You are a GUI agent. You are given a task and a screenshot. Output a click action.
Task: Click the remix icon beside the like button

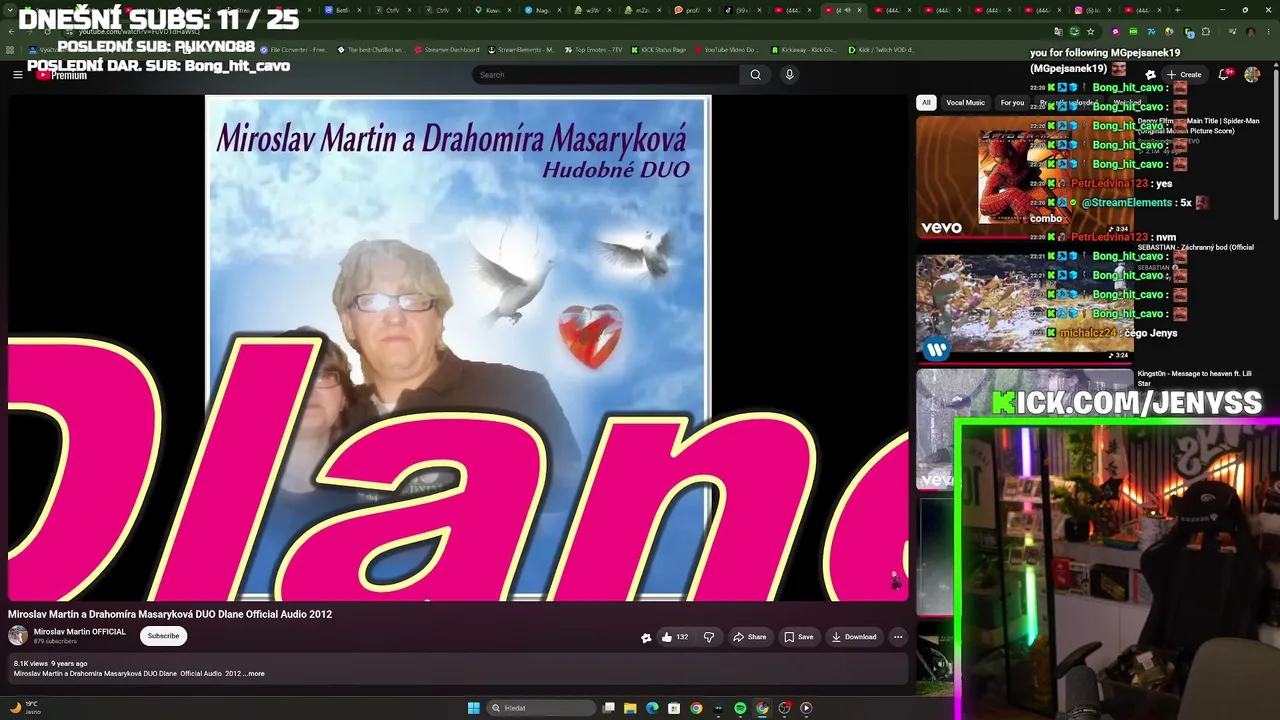(x=646, y=637)
